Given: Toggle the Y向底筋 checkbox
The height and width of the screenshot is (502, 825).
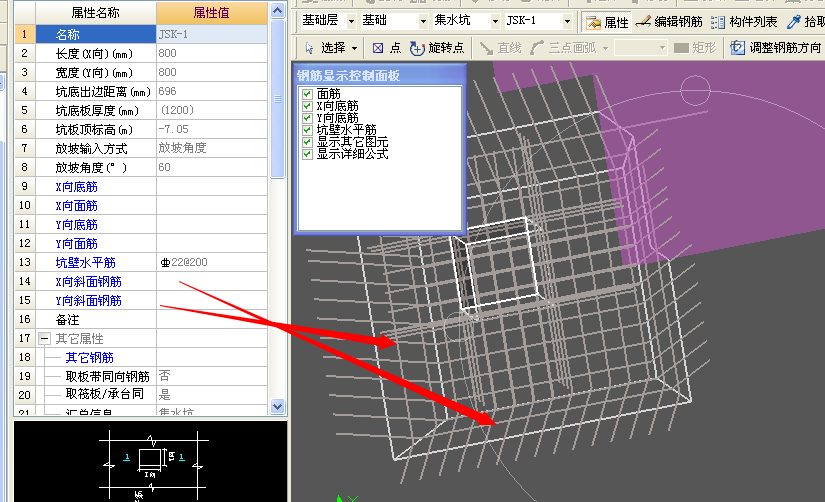Looking at the screenshot, I should [307, 118].
